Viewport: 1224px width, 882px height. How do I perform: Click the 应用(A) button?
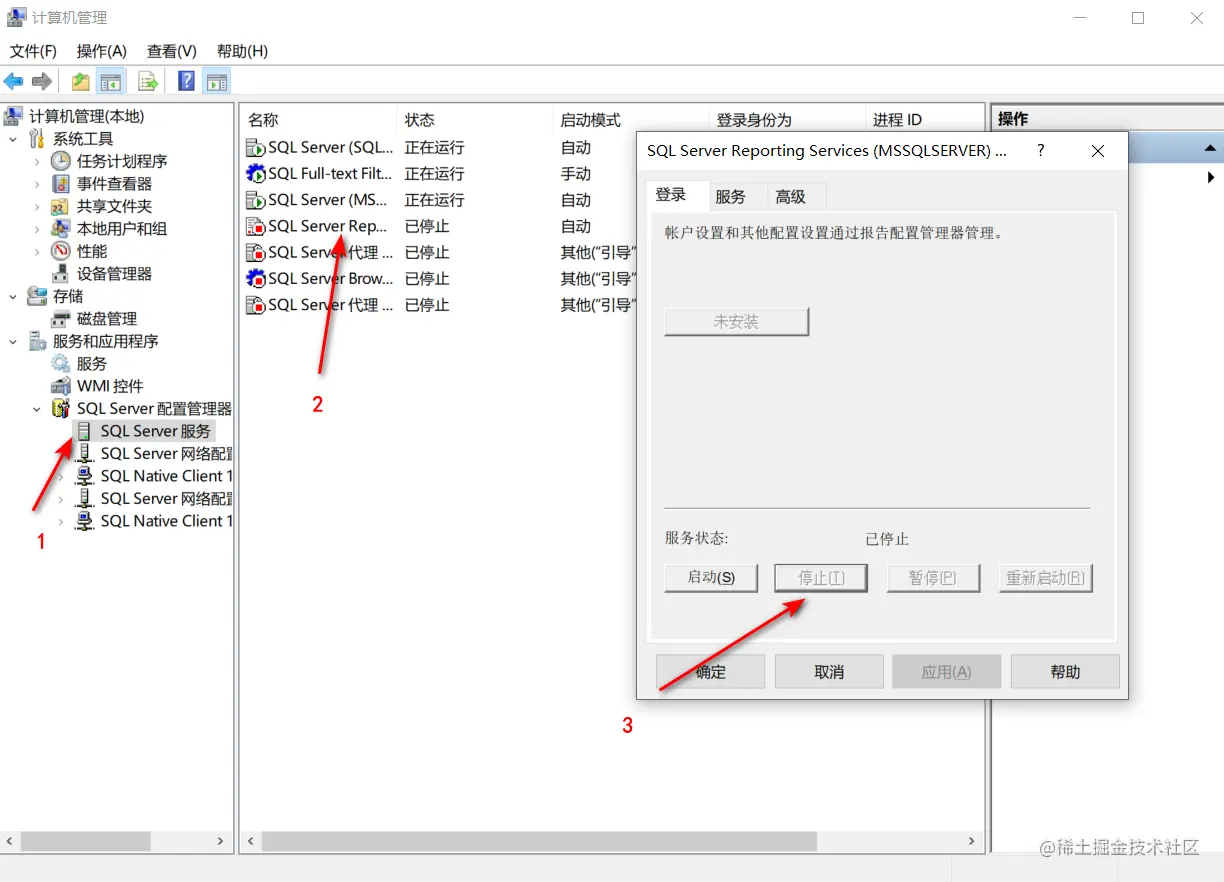[x=947, y=672]
